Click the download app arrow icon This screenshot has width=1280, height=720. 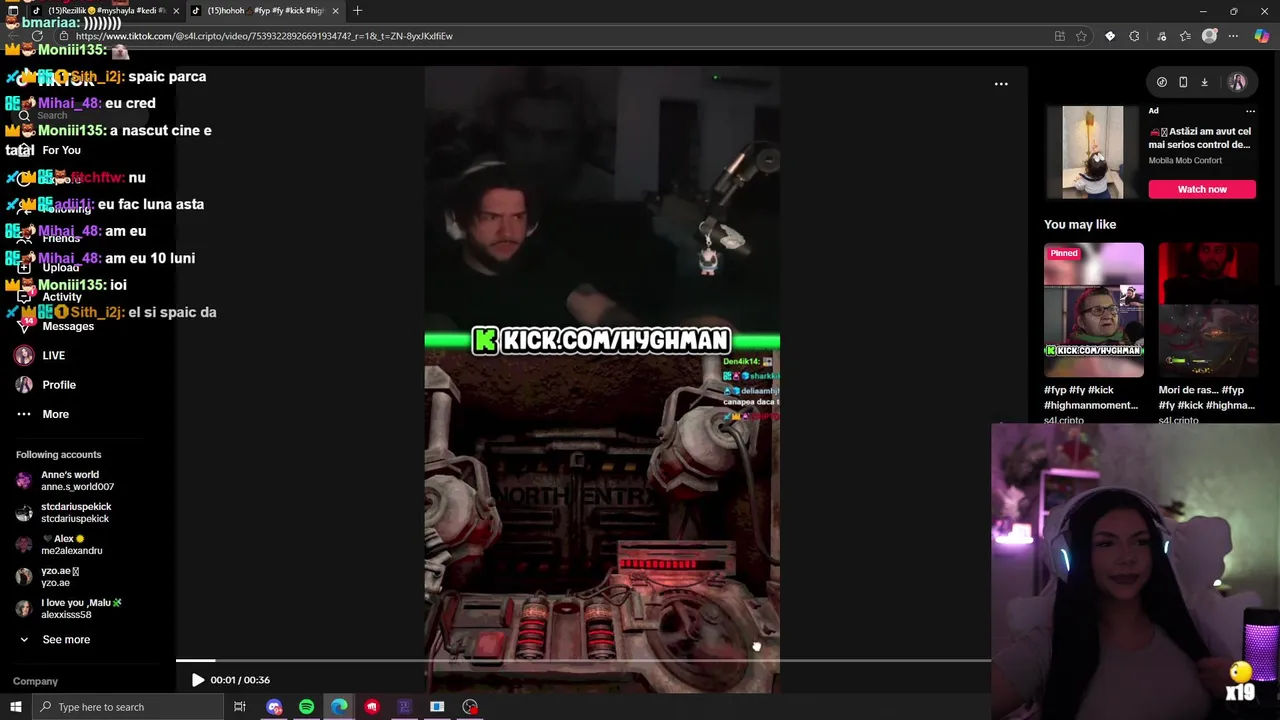tap(1204, 83)
